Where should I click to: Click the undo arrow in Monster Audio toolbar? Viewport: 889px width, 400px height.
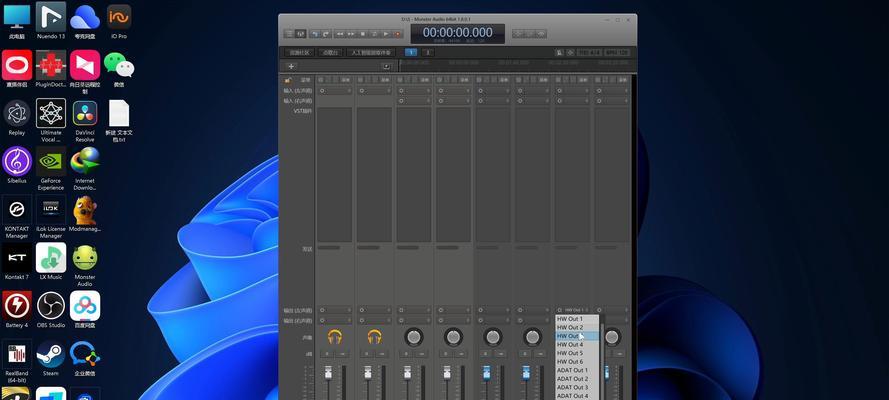tap(315, 34)
